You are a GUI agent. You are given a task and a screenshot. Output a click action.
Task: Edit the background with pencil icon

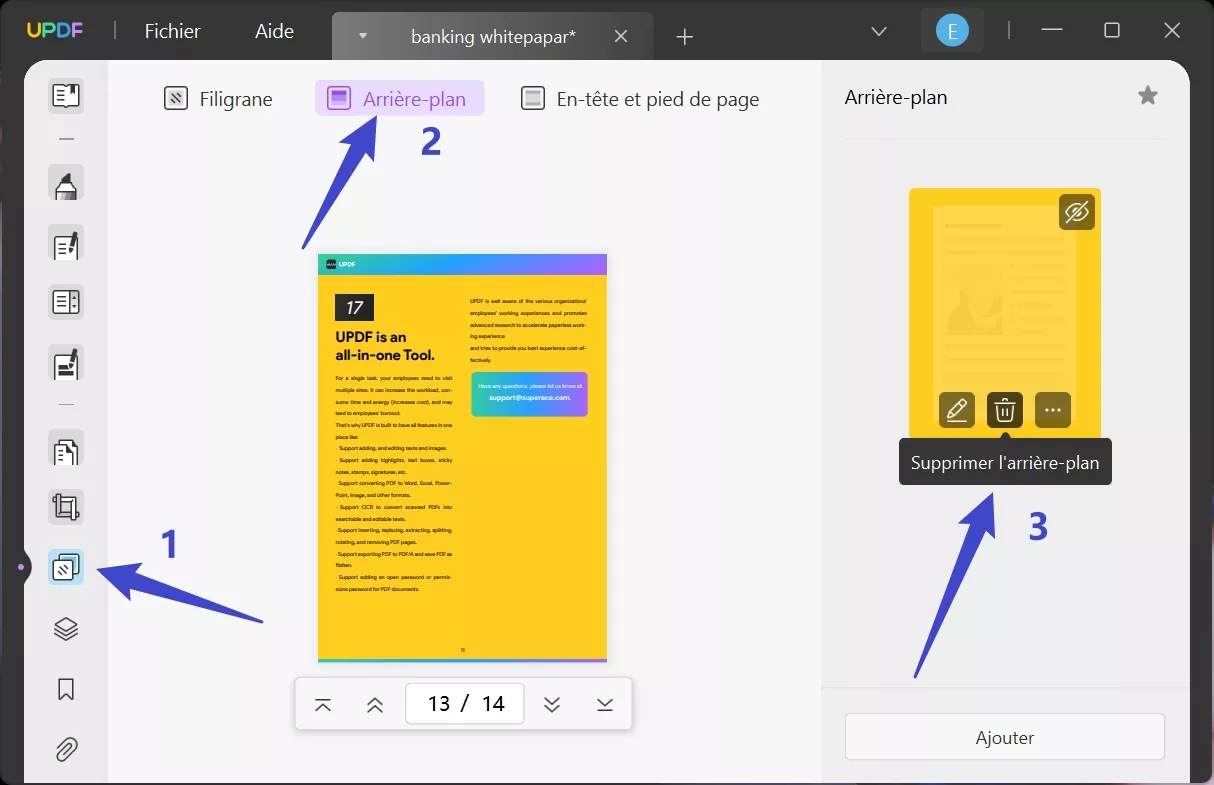pyautogui.click(x=956, y=410)
